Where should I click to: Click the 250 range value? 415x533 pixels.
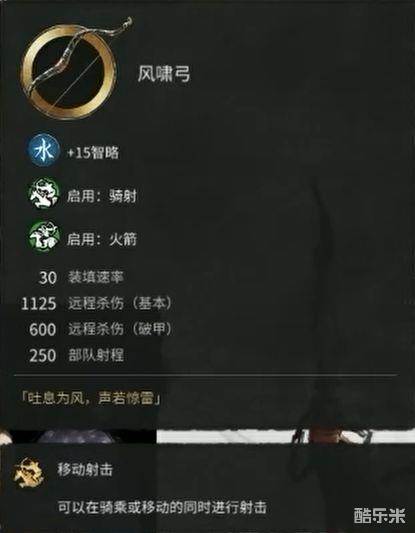42,356
